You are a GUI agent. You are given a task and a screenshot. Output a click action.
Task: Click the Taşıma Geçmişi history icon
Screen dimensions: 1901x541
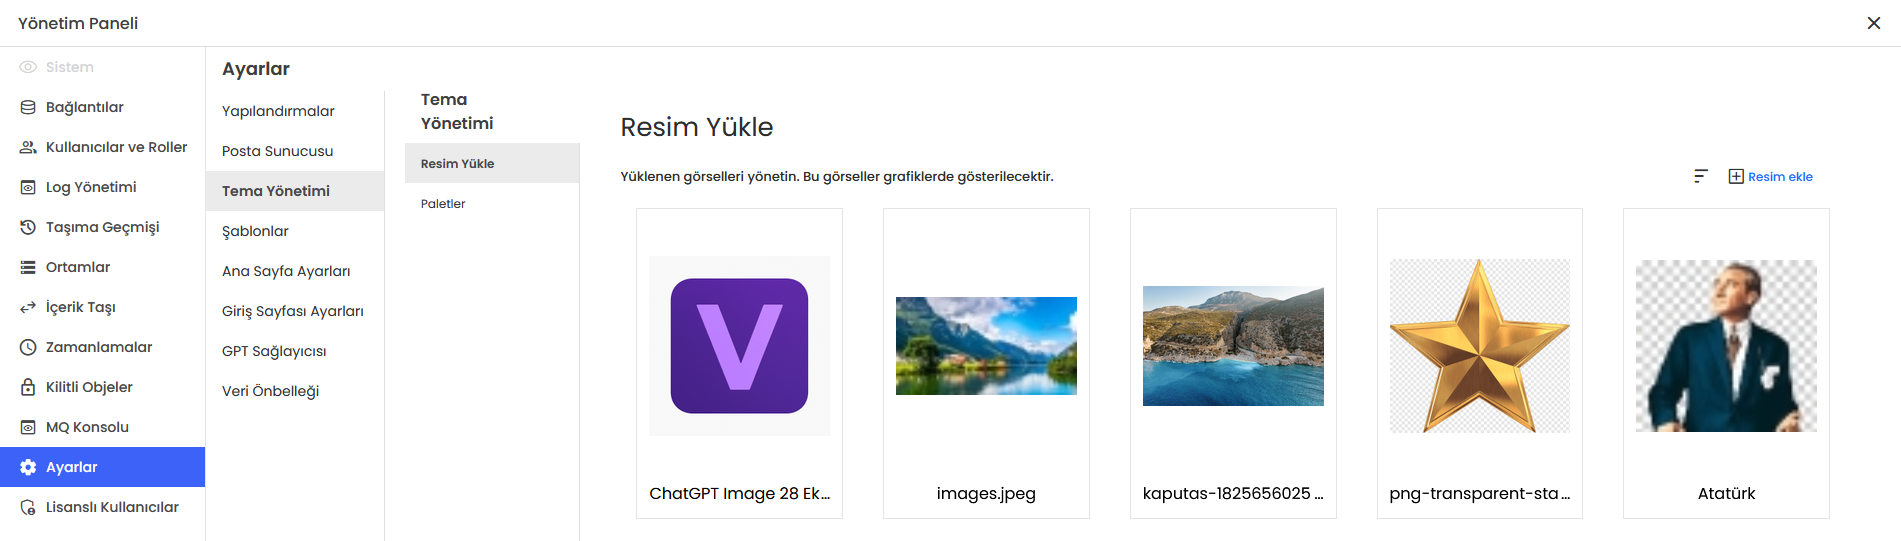(28, 227)
